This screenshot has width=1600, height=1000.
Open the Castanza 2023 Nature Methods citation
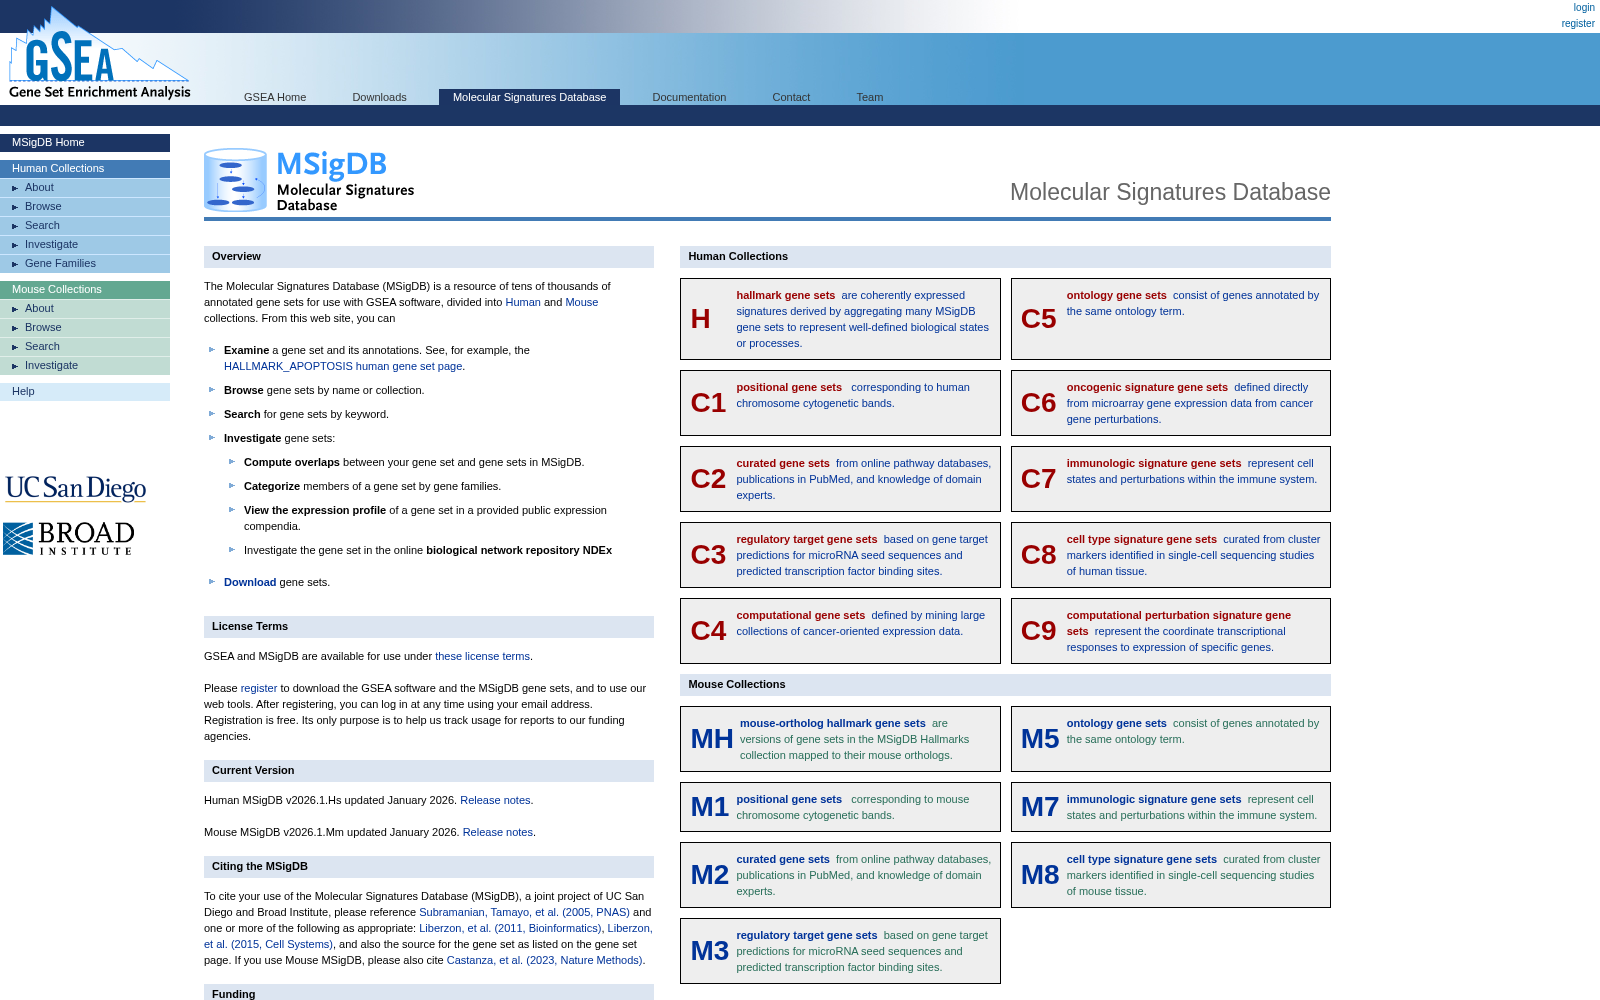tap(545, 960)
